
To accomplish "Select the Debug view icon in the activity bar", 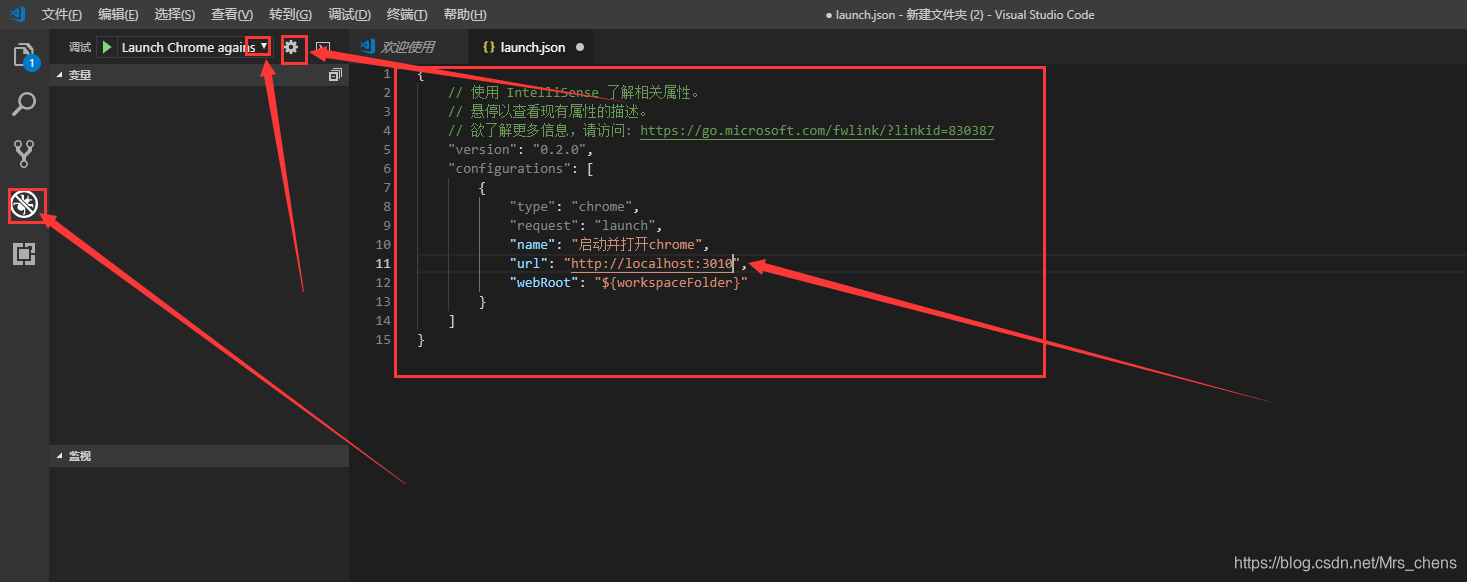I will (x=27, y=204).
